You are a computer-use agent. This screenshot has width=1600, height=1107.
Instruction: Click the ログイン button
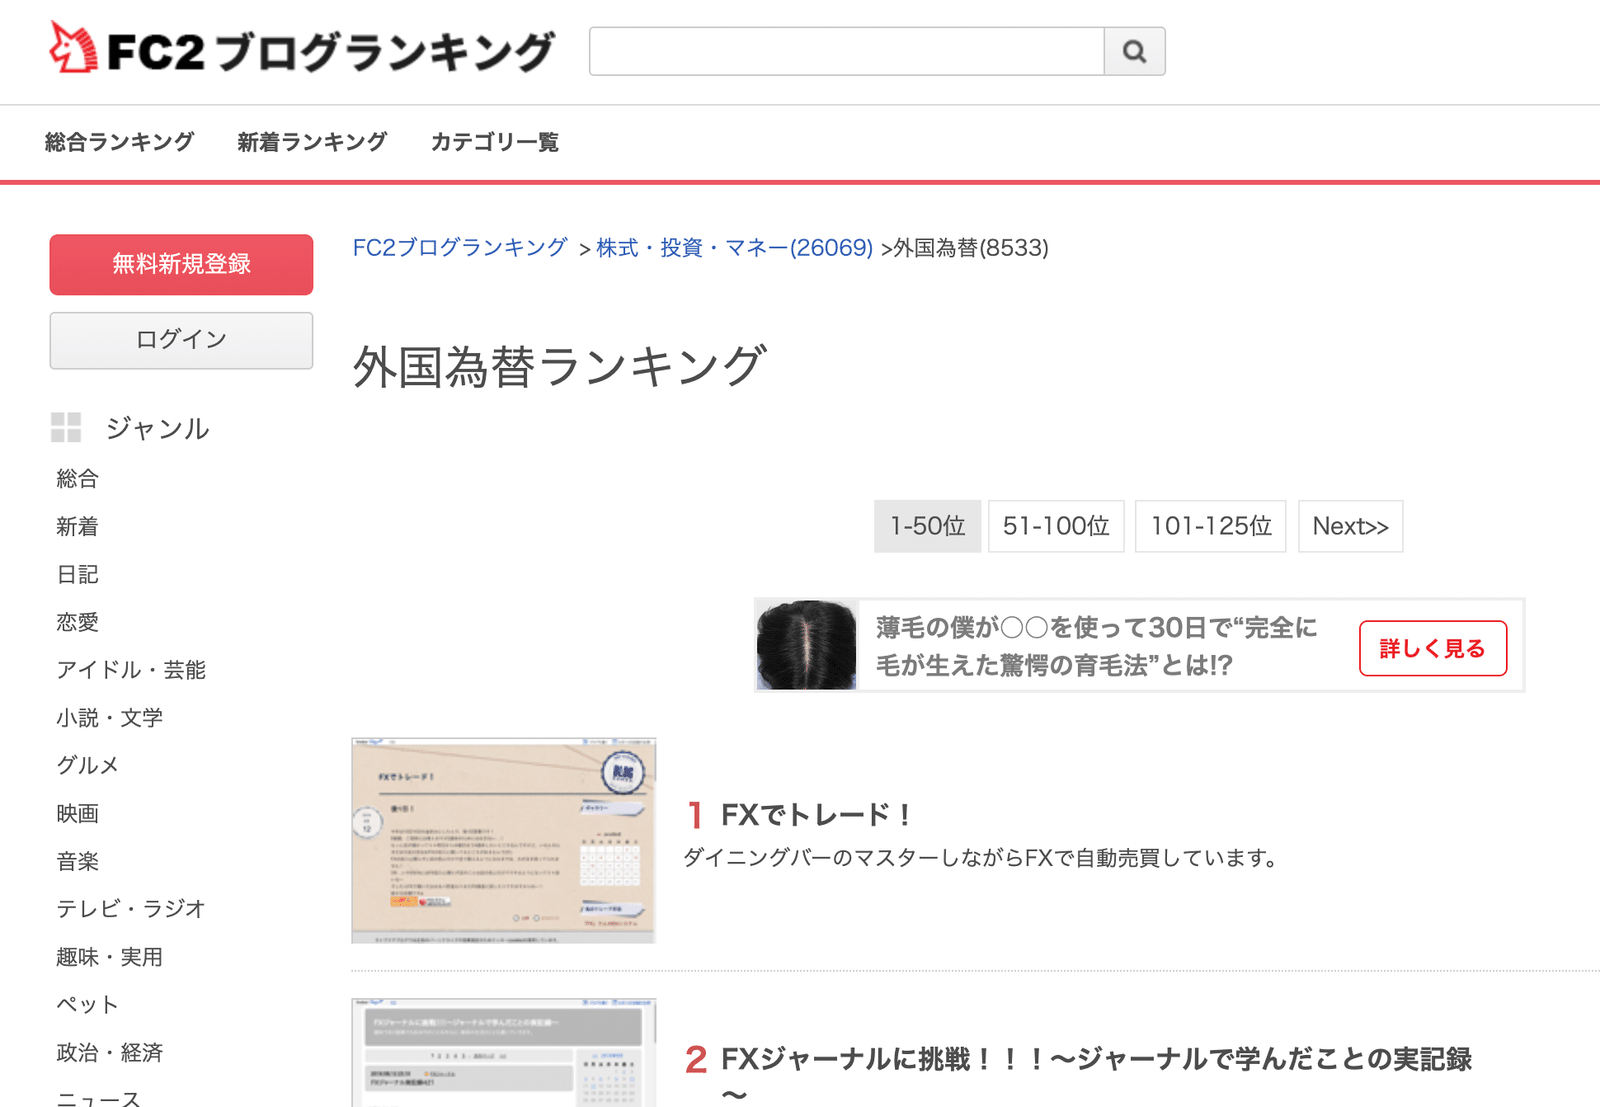(x=181, y=340)
